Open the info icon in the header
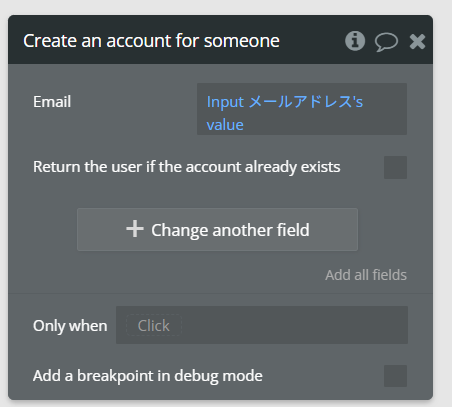 click(x=355, y=41)
